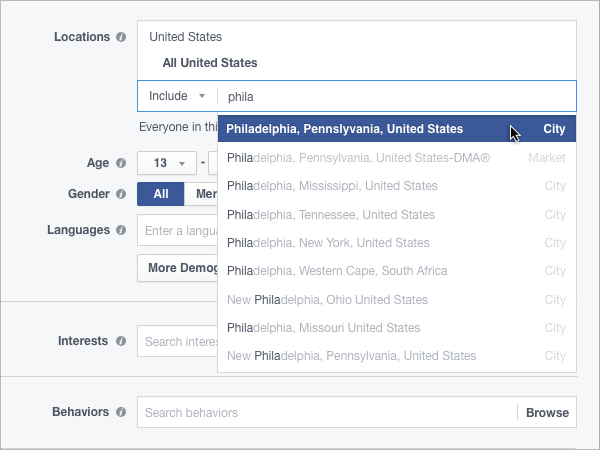Click the All United States item
This screenshot has height=450, width=600.
tap(210, 63)
